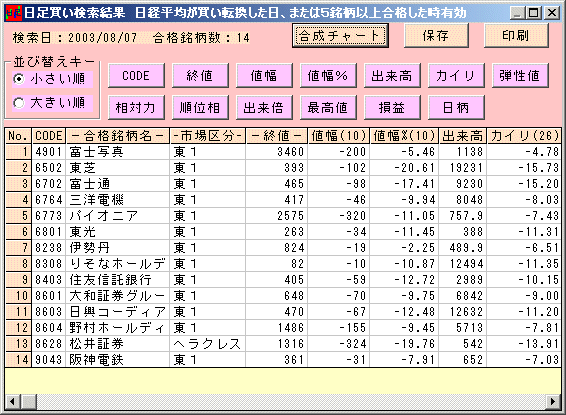Click the 保存 save button
The image size is (566, 415).
[x=436, y=36]
